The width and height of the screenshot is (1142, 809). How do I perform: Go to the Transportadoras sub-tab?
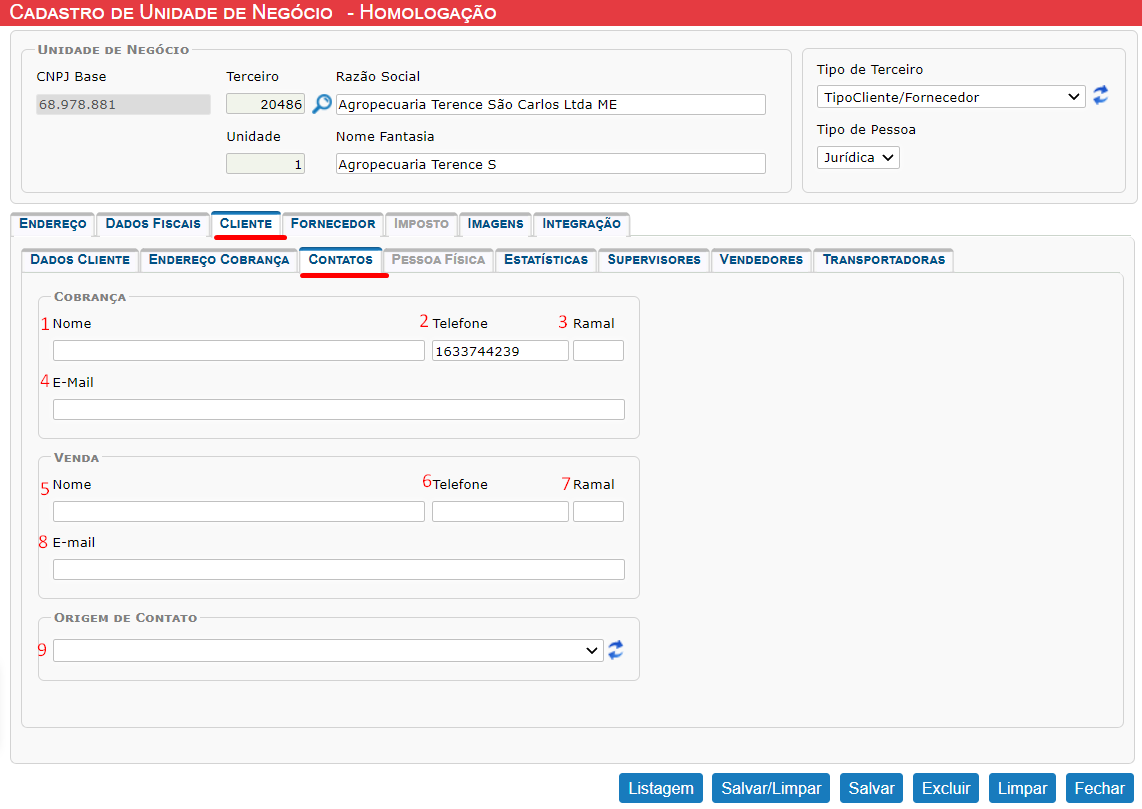(883, 259)
